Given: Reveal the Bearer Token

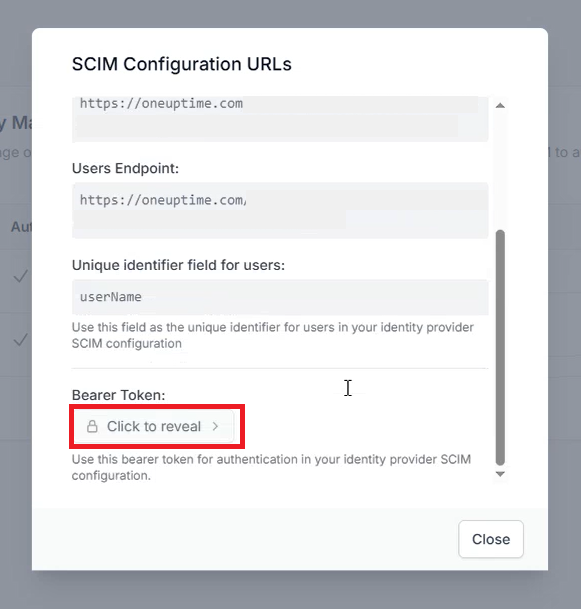Looking at the screenshot, I should [154, 426].
